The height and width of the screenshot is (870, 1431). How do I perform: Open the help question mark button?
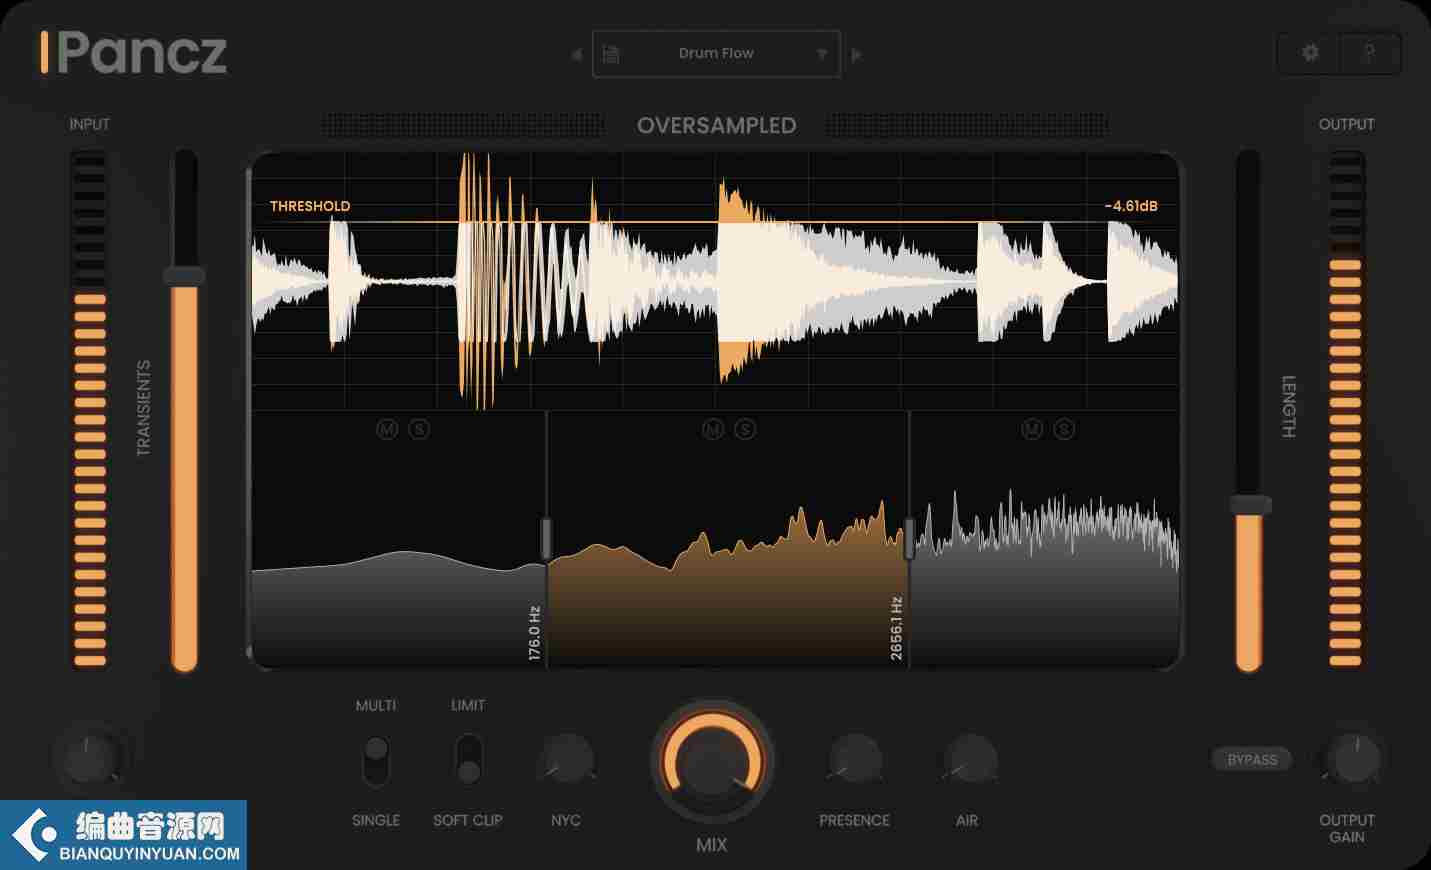click(x=1369, y=53)
